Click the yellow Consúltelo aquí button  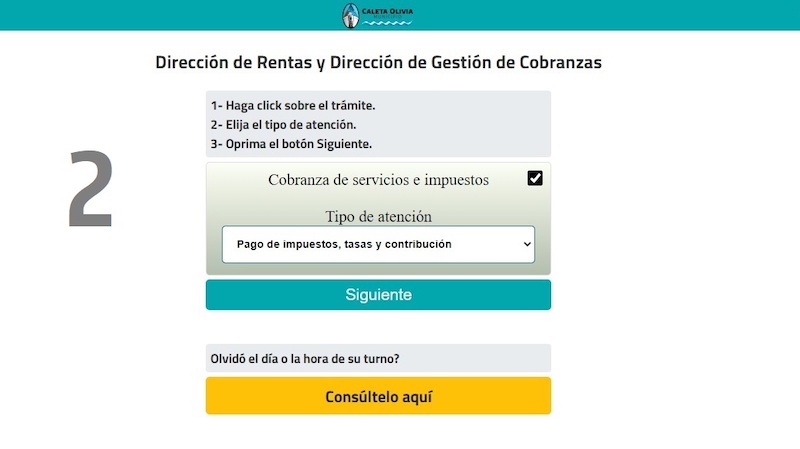[x=378, y=396]
